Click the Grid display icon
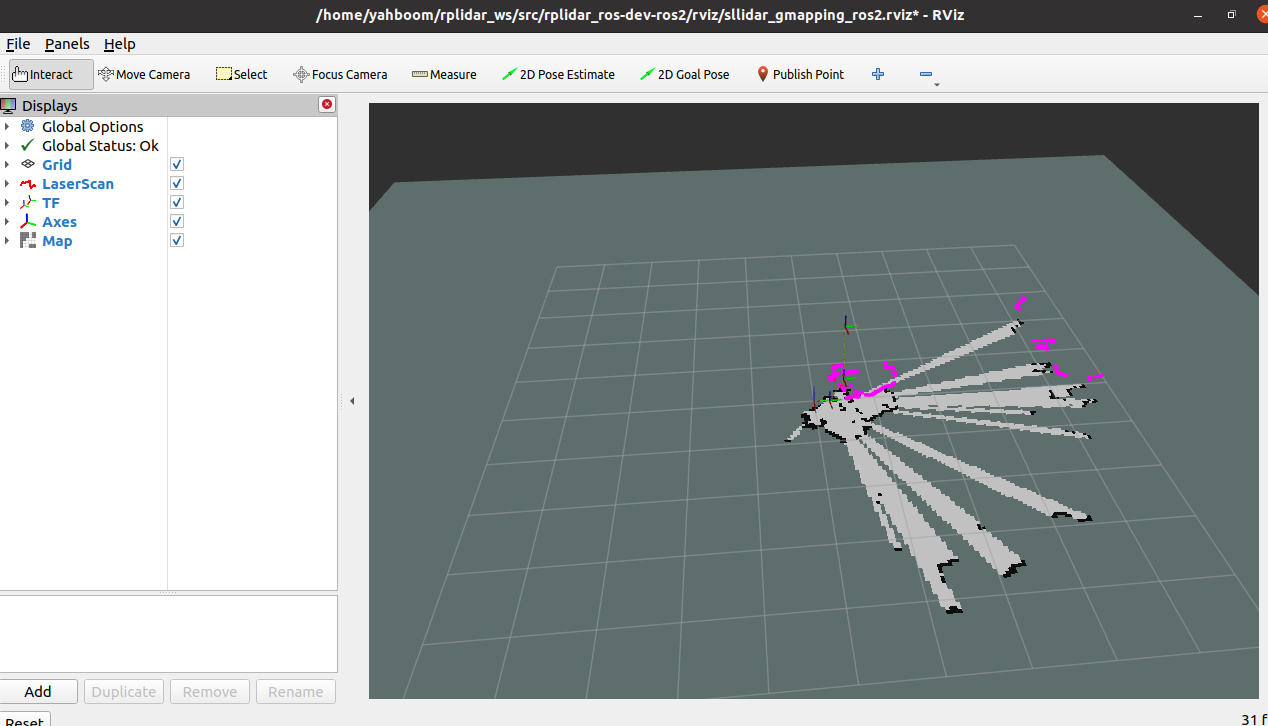The image size is (1268, 726). pos(27,164)
